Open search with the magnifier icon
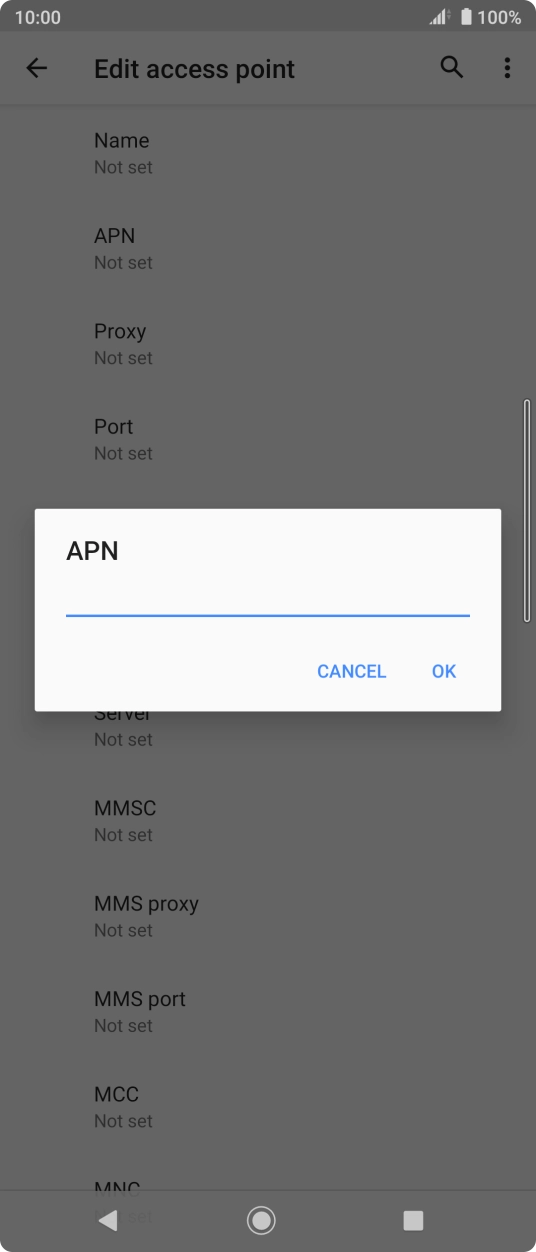The image size is (536, 1252). click(452, 68)
